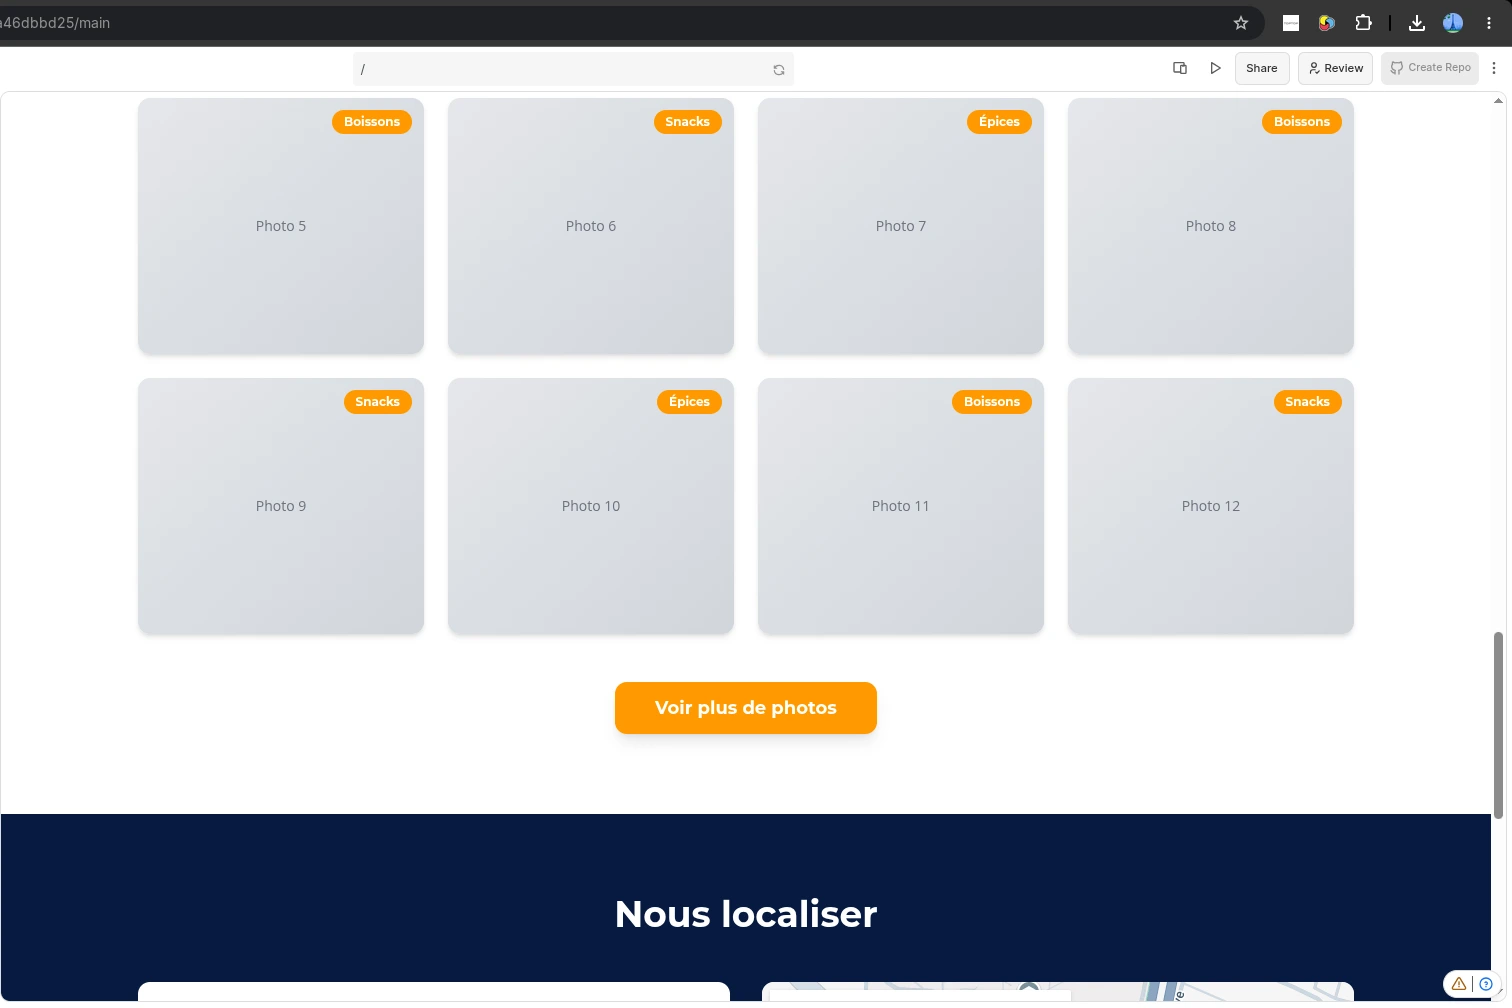Open the Chrome three-dot menu
The height and width of the screenshot is (1008, 1512).
tap(1489, 23)
